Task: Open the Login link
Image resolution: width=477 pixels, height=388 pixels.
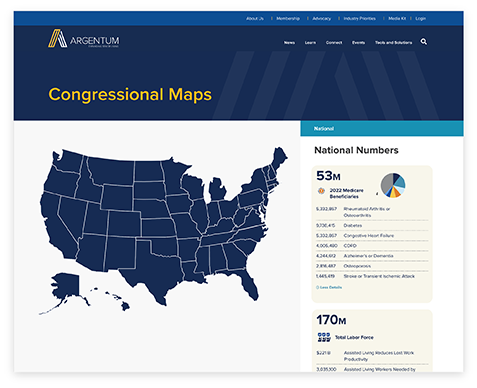Action: coord(421,19)
